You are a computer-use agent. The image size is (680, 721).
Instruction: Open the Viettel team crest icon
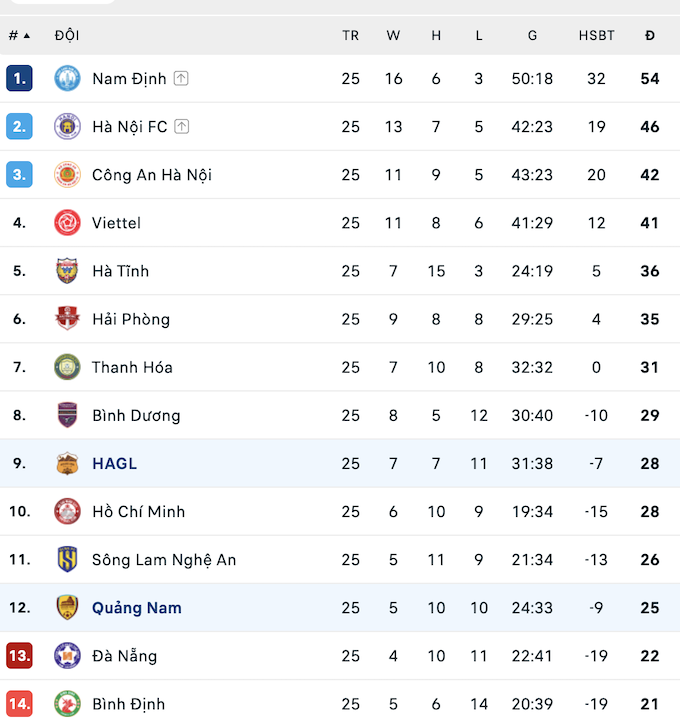coord(67,223)
